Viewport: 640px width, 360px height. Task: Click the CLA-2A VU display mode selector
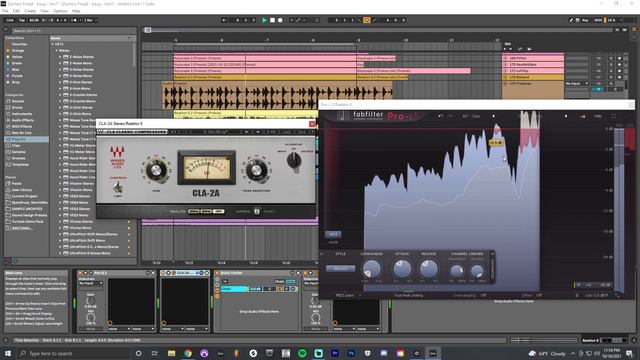pyautogui.click(x=293, y=161)
